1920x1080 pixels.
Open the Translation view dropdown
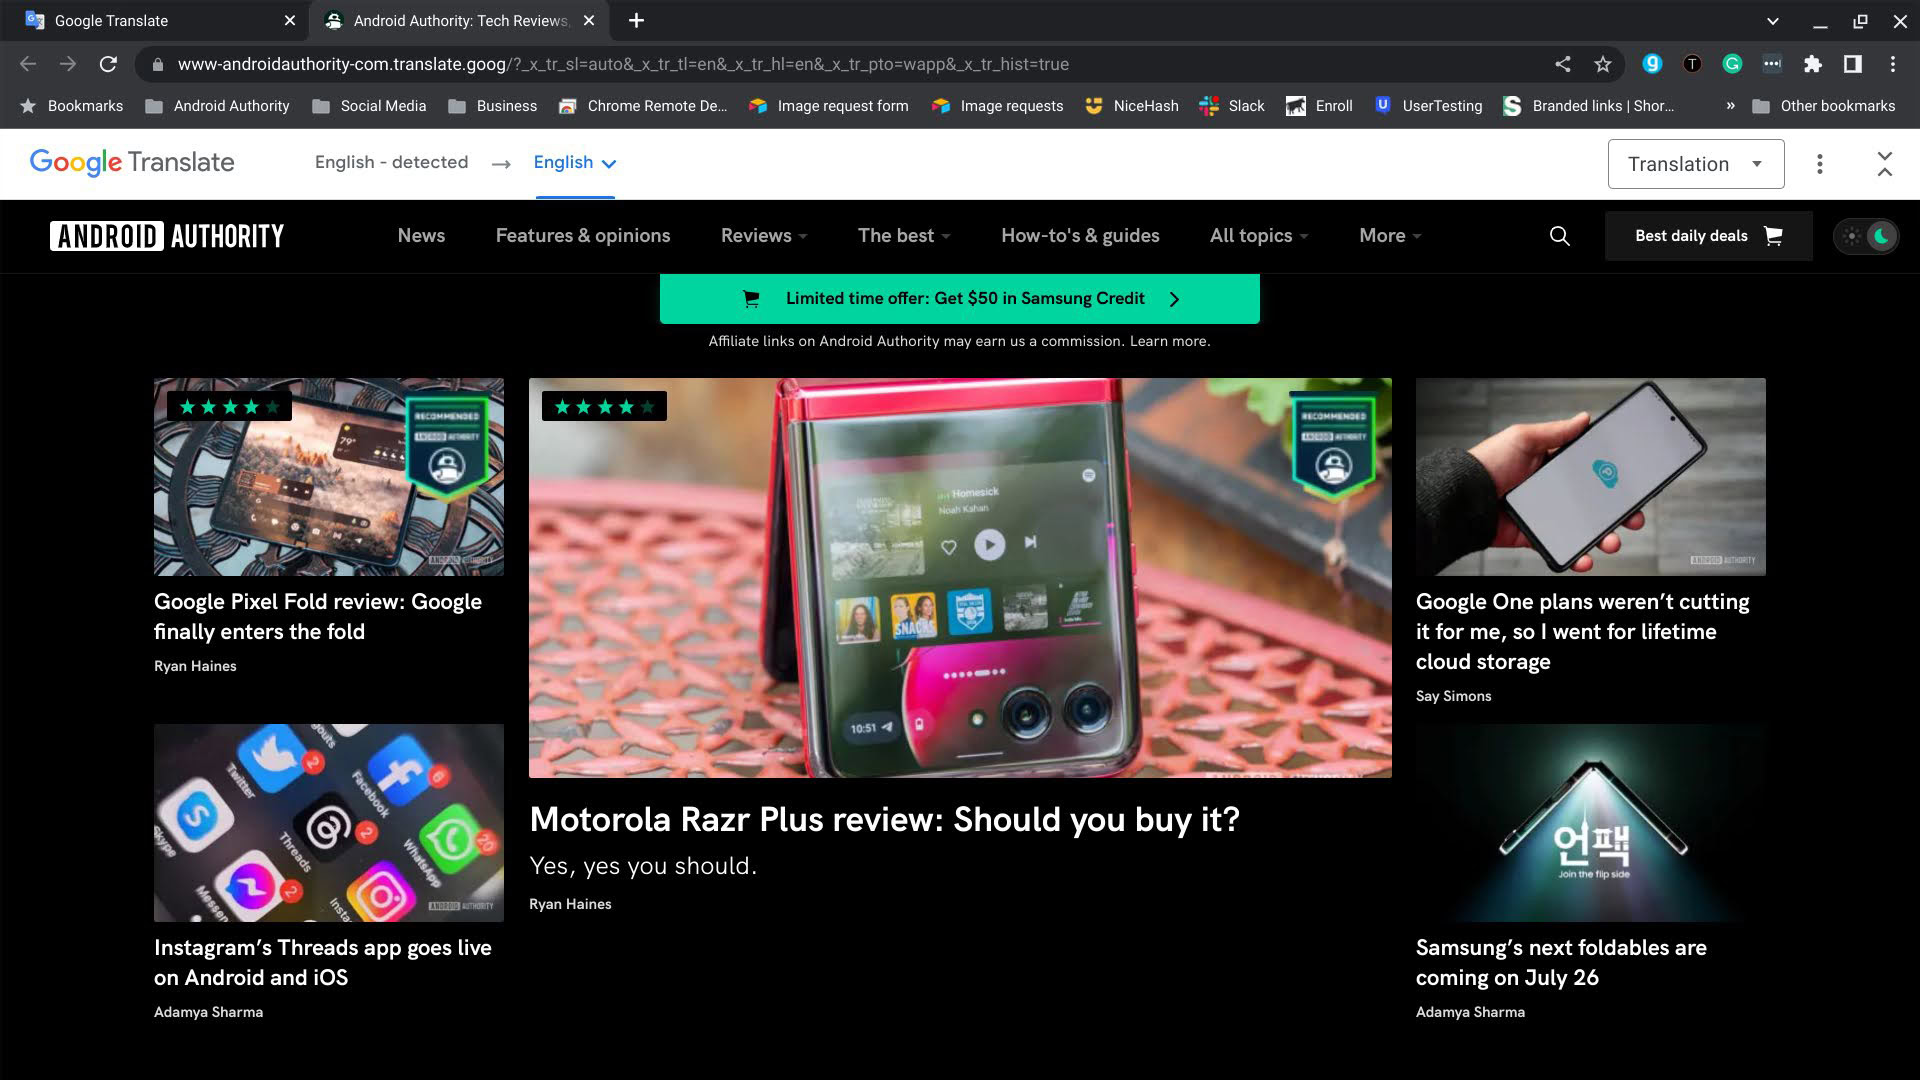[x=1695, y=164]
